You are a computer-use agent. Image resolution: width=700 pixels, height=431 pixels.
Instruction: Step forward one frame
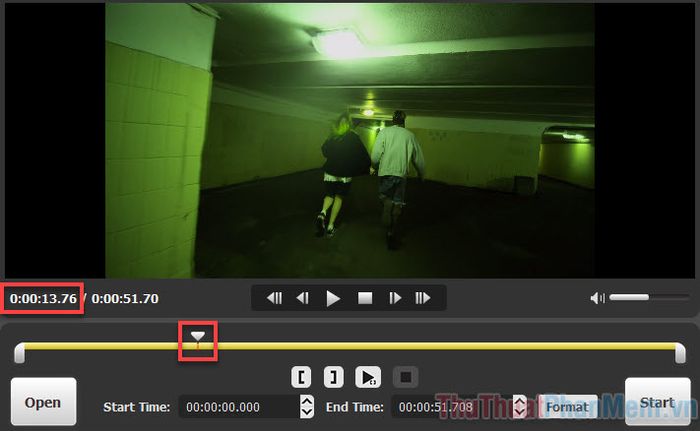pyautogui.click(x=395, y=298)
